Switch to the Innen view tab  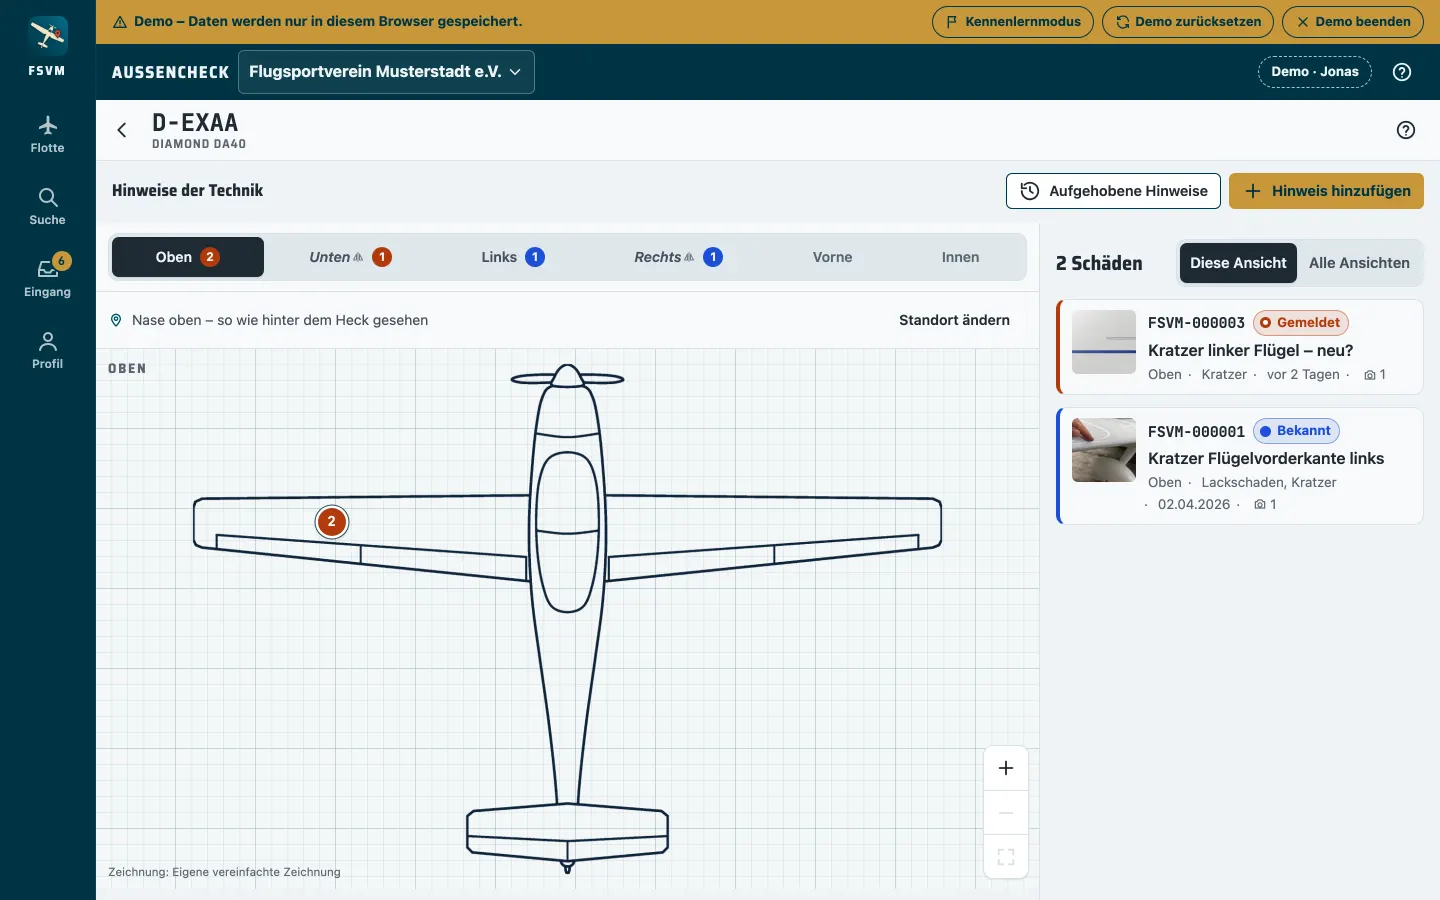point(960,257)
